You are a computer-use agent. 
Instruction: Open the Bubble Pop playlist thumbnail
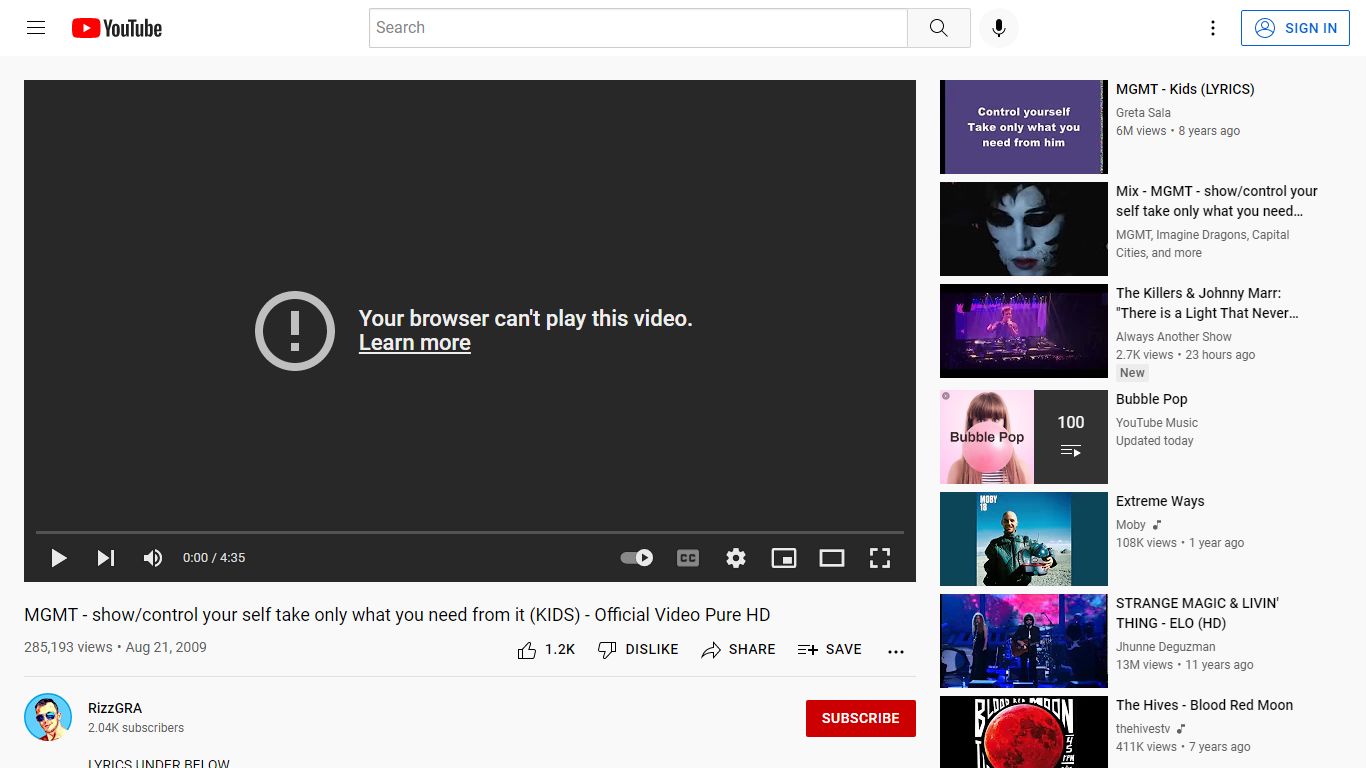1024,437
